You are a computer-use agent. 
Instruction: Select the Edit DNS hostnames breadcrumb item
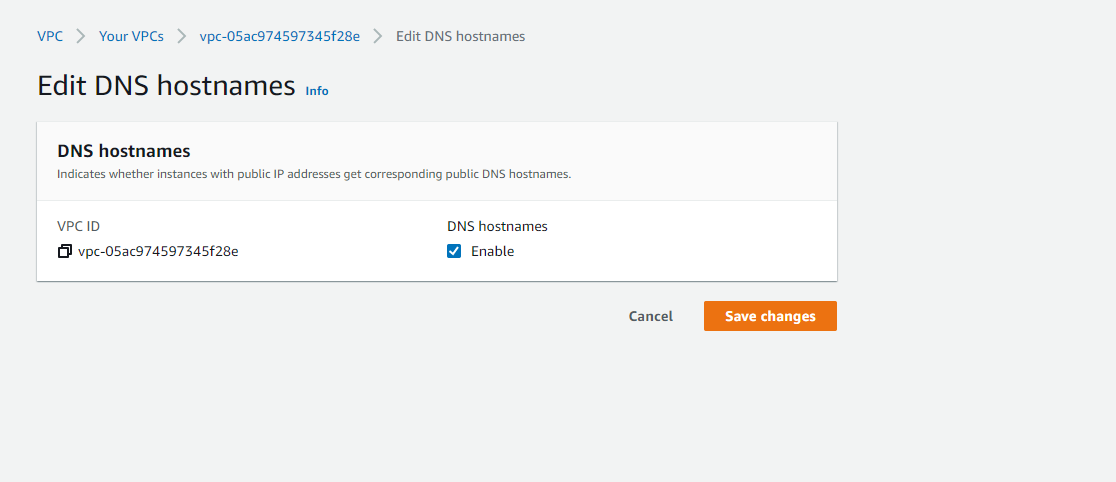460,36
